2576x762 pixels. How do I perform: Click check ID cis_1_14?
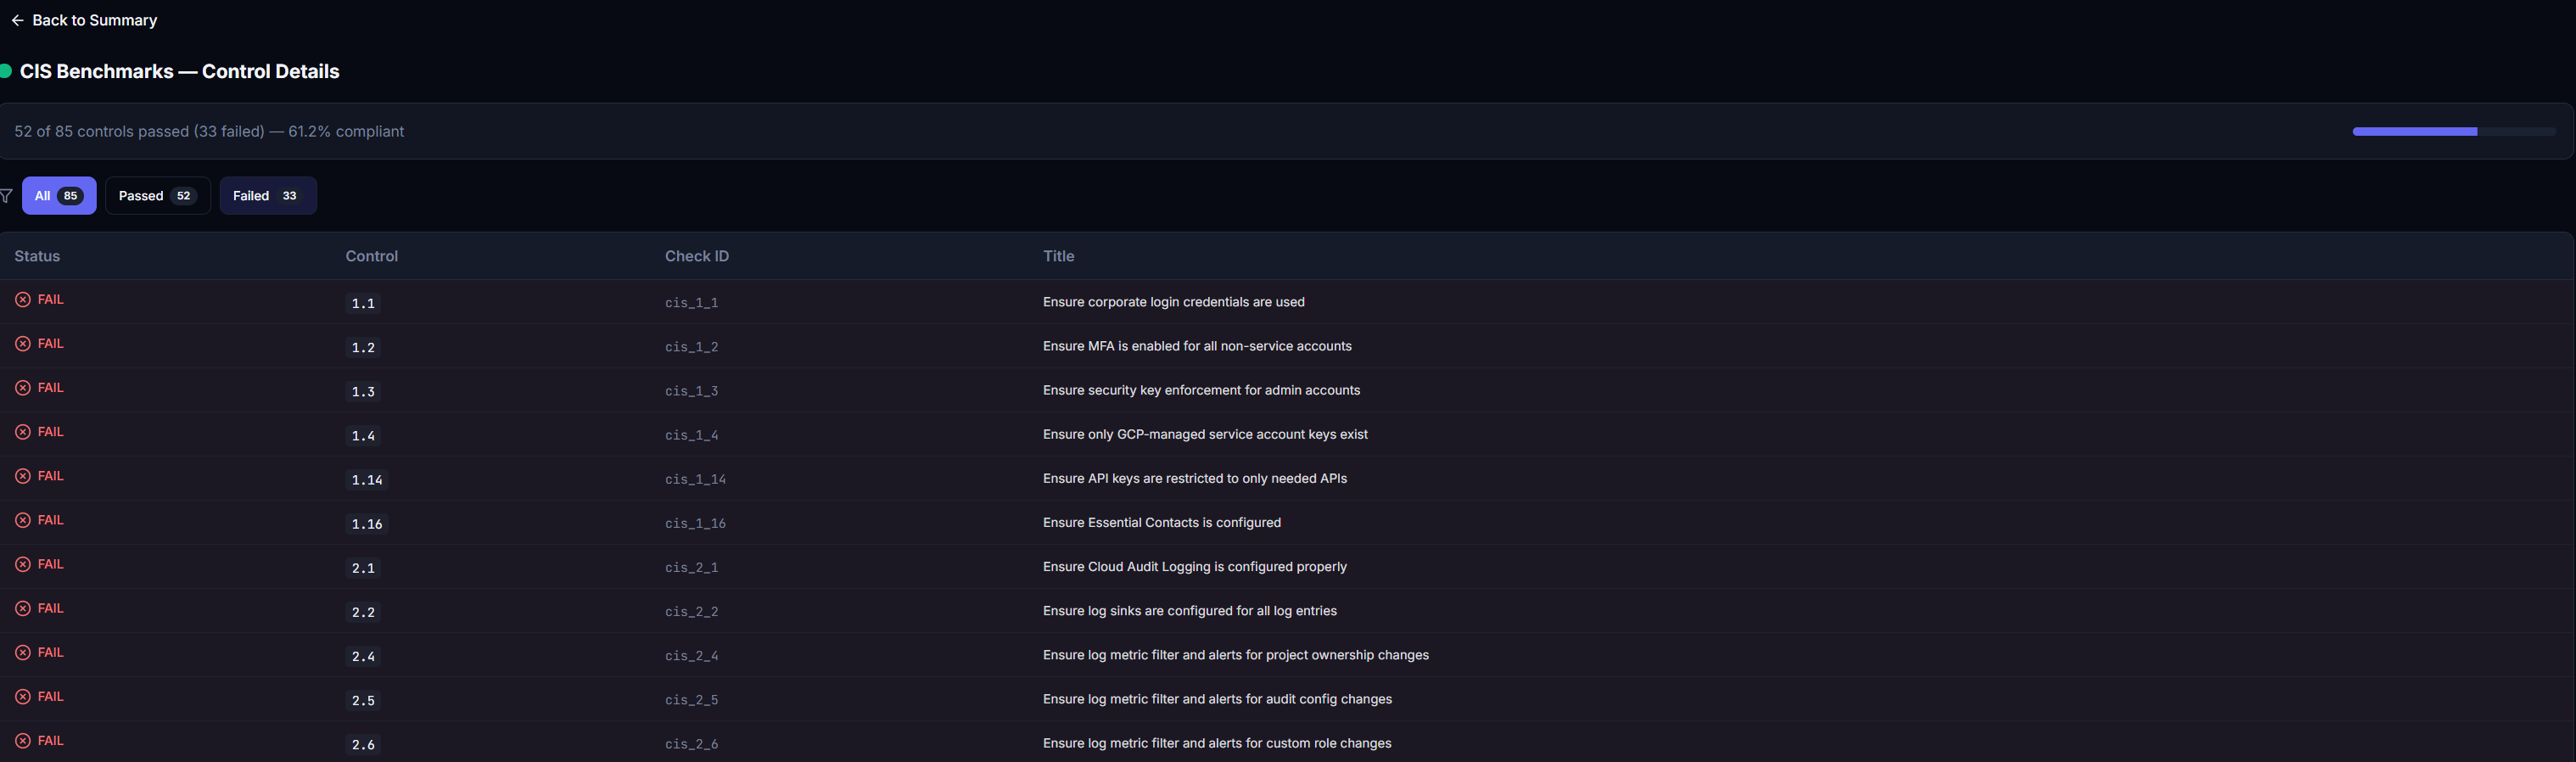pos(696,479)
